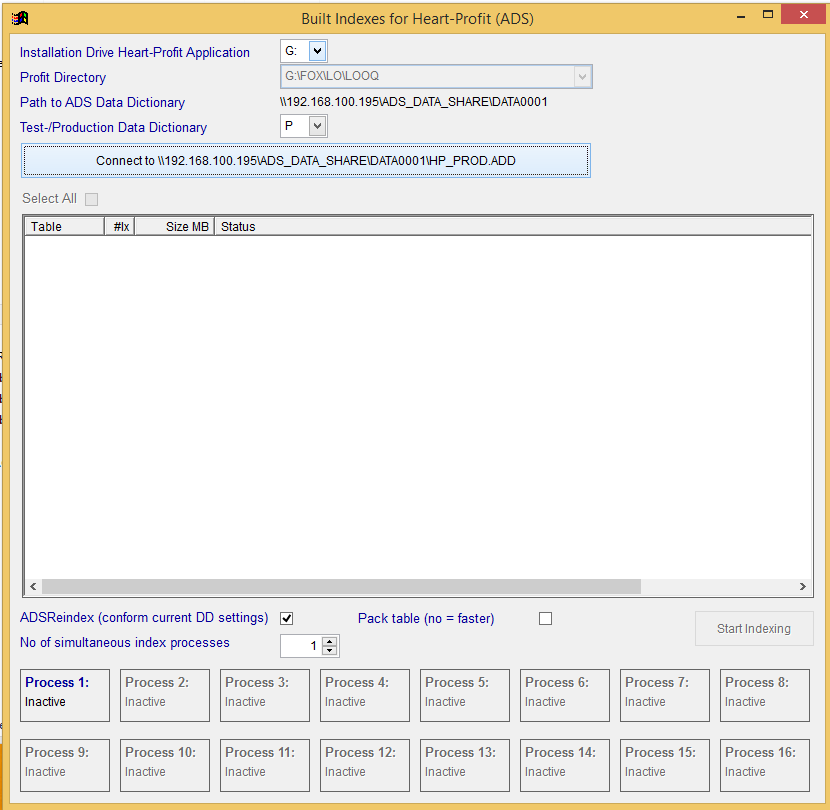Viewport: 830px width, 810px height.
Task: Select the Process 14 panel
Action: (565, 766)
